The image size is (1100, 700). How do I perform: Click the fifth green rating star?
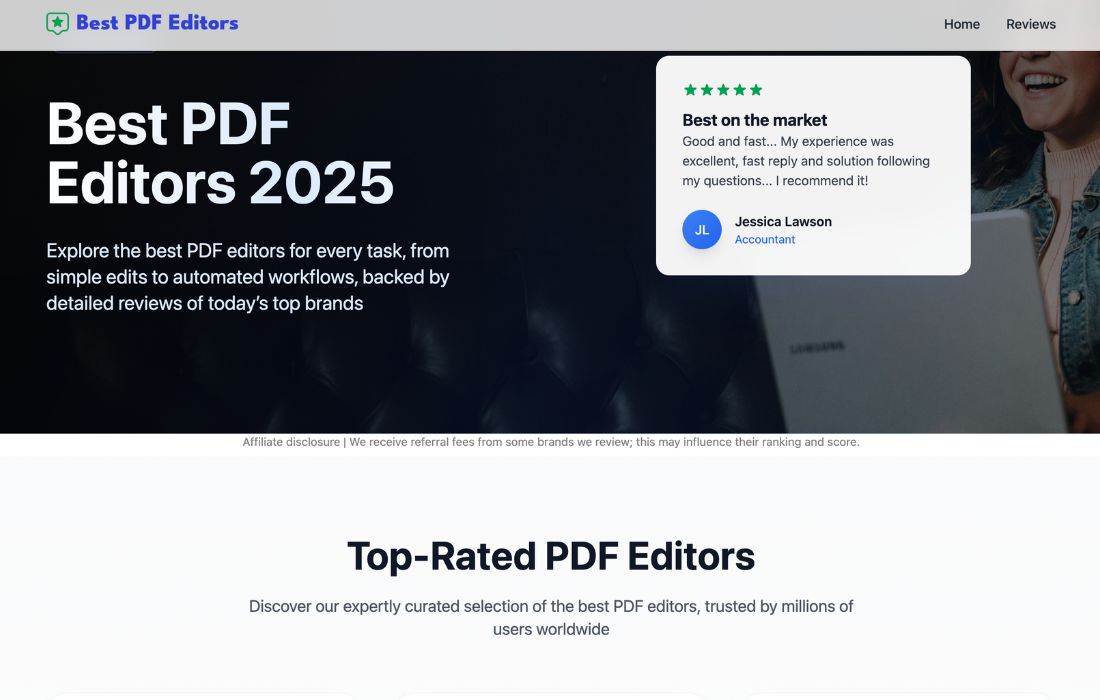click(756, 90)
